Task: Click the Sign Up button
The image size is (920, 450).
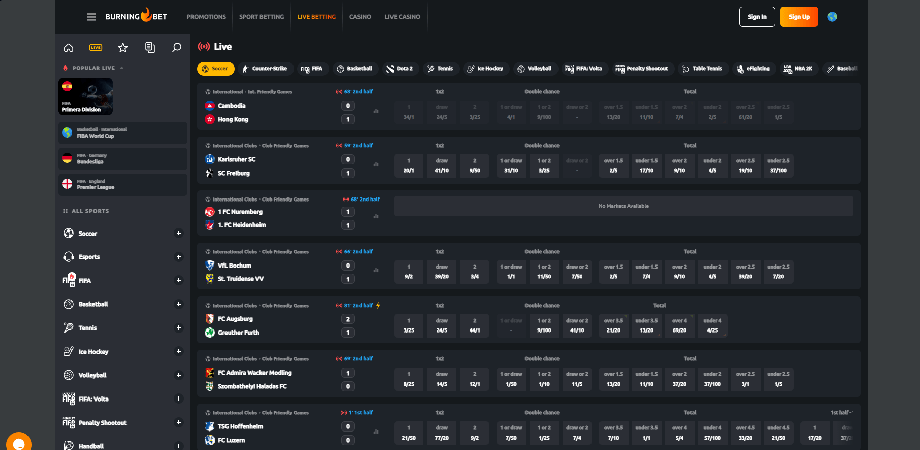Action: tap(798, 17)
